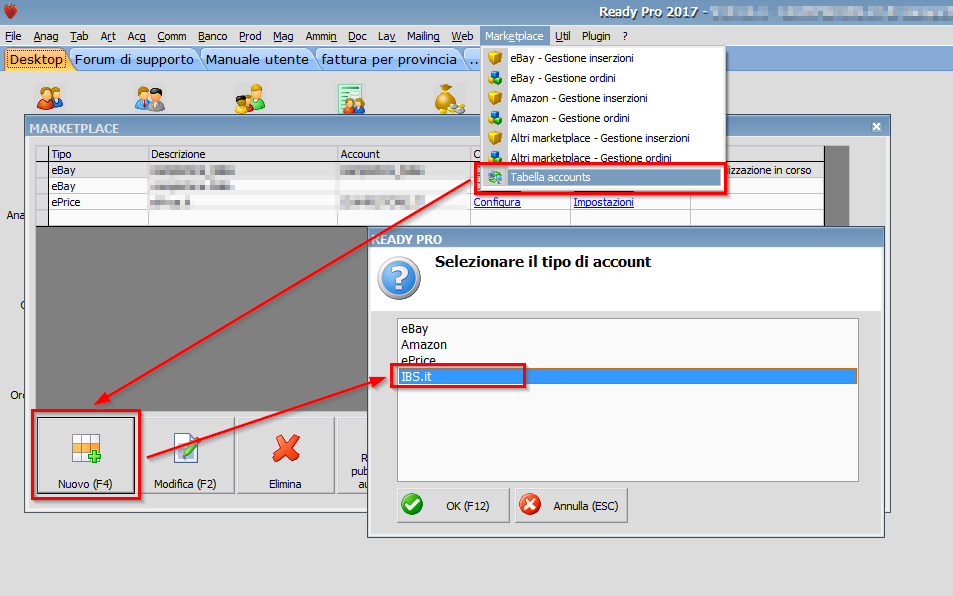Image resolution: width=953 pixels, height=596 pixels.
Task: Switch to fattura per provincia tab
Action: click(389, 60)
